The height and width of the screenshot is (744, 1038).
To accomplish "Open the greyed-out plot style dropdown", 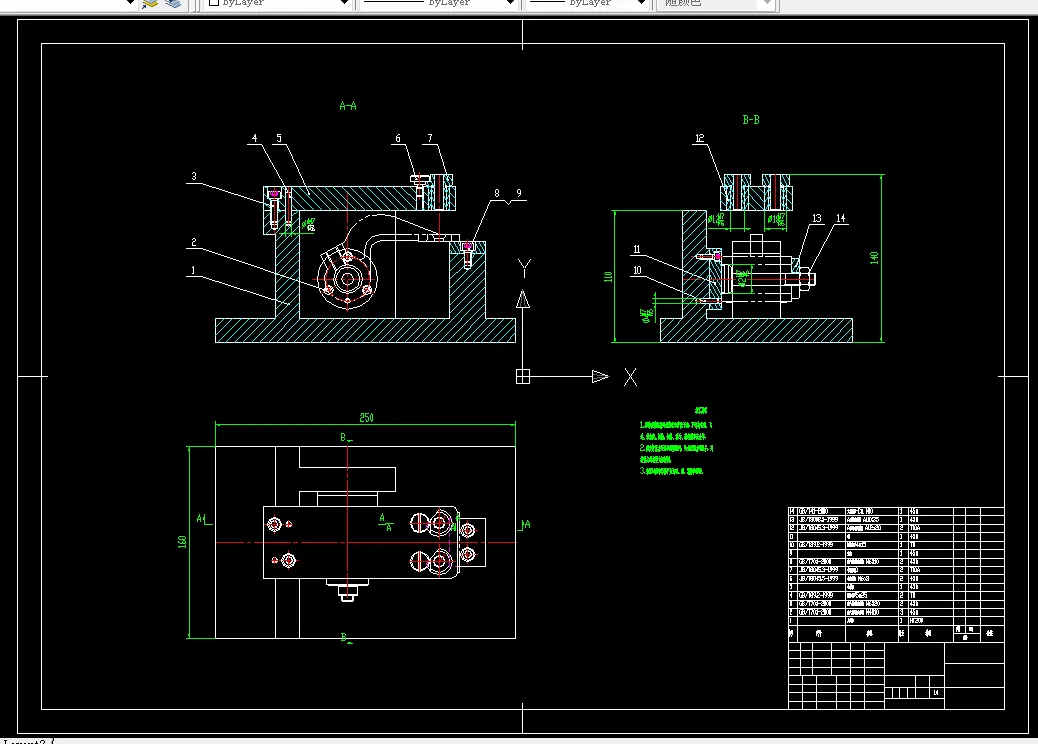I will (716, 3).
